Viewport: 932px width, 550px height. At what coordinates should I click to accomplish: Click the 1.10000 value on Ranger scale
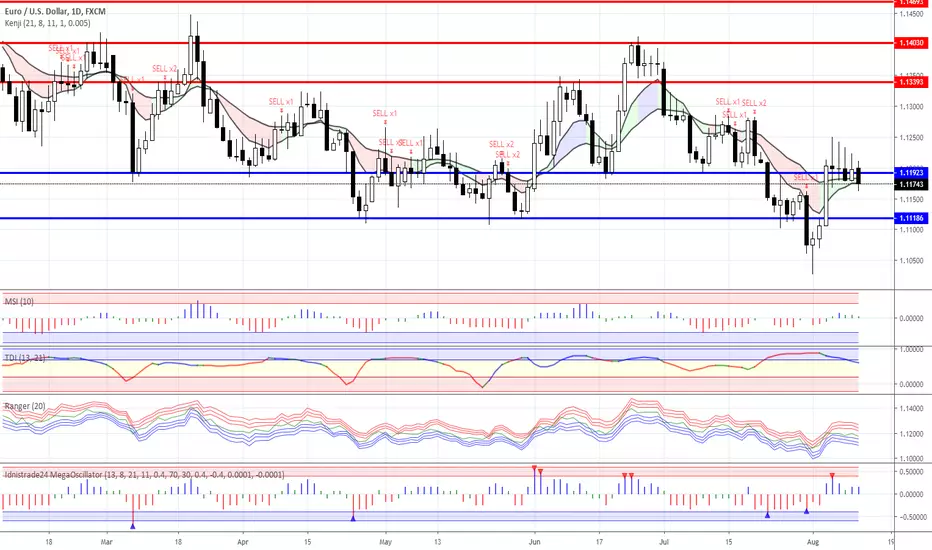(x=911, y=458)
